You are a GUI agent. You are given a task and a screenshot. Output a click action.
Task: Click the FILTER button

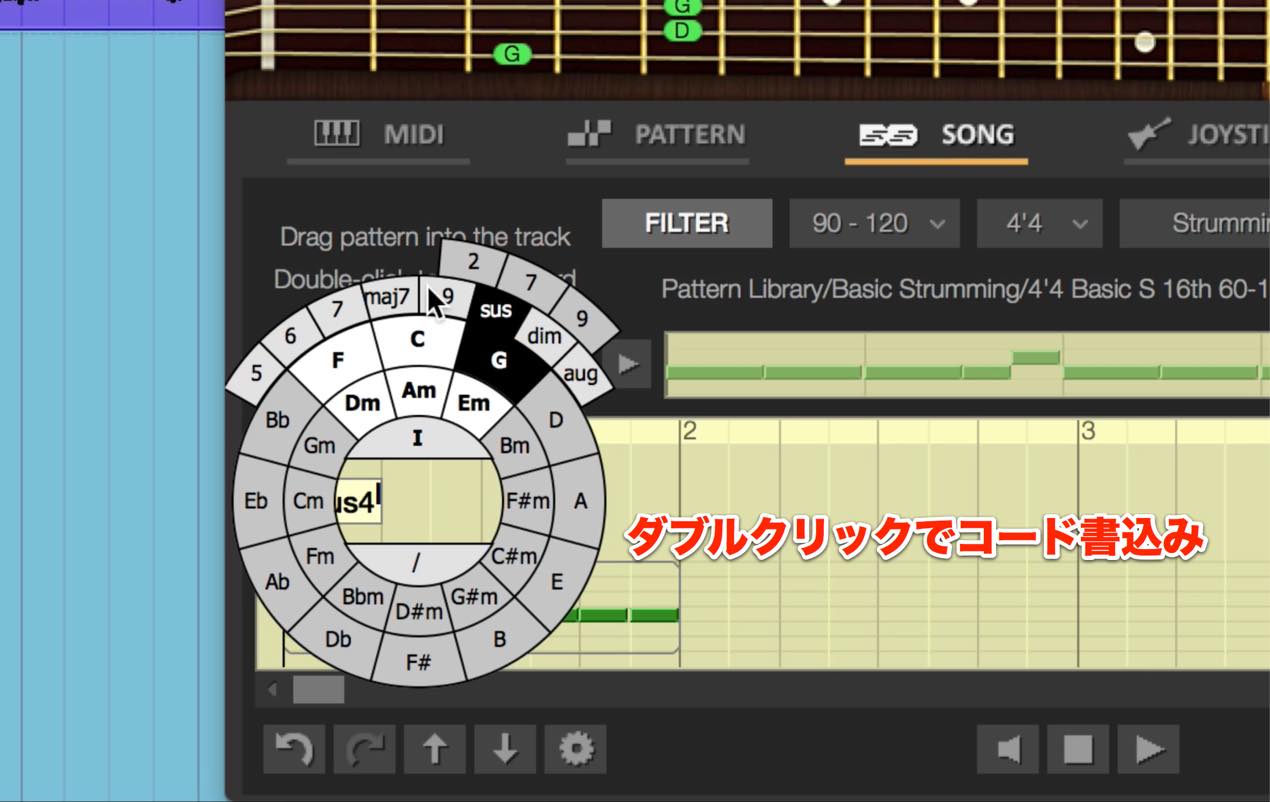click(x=686, y=223)
